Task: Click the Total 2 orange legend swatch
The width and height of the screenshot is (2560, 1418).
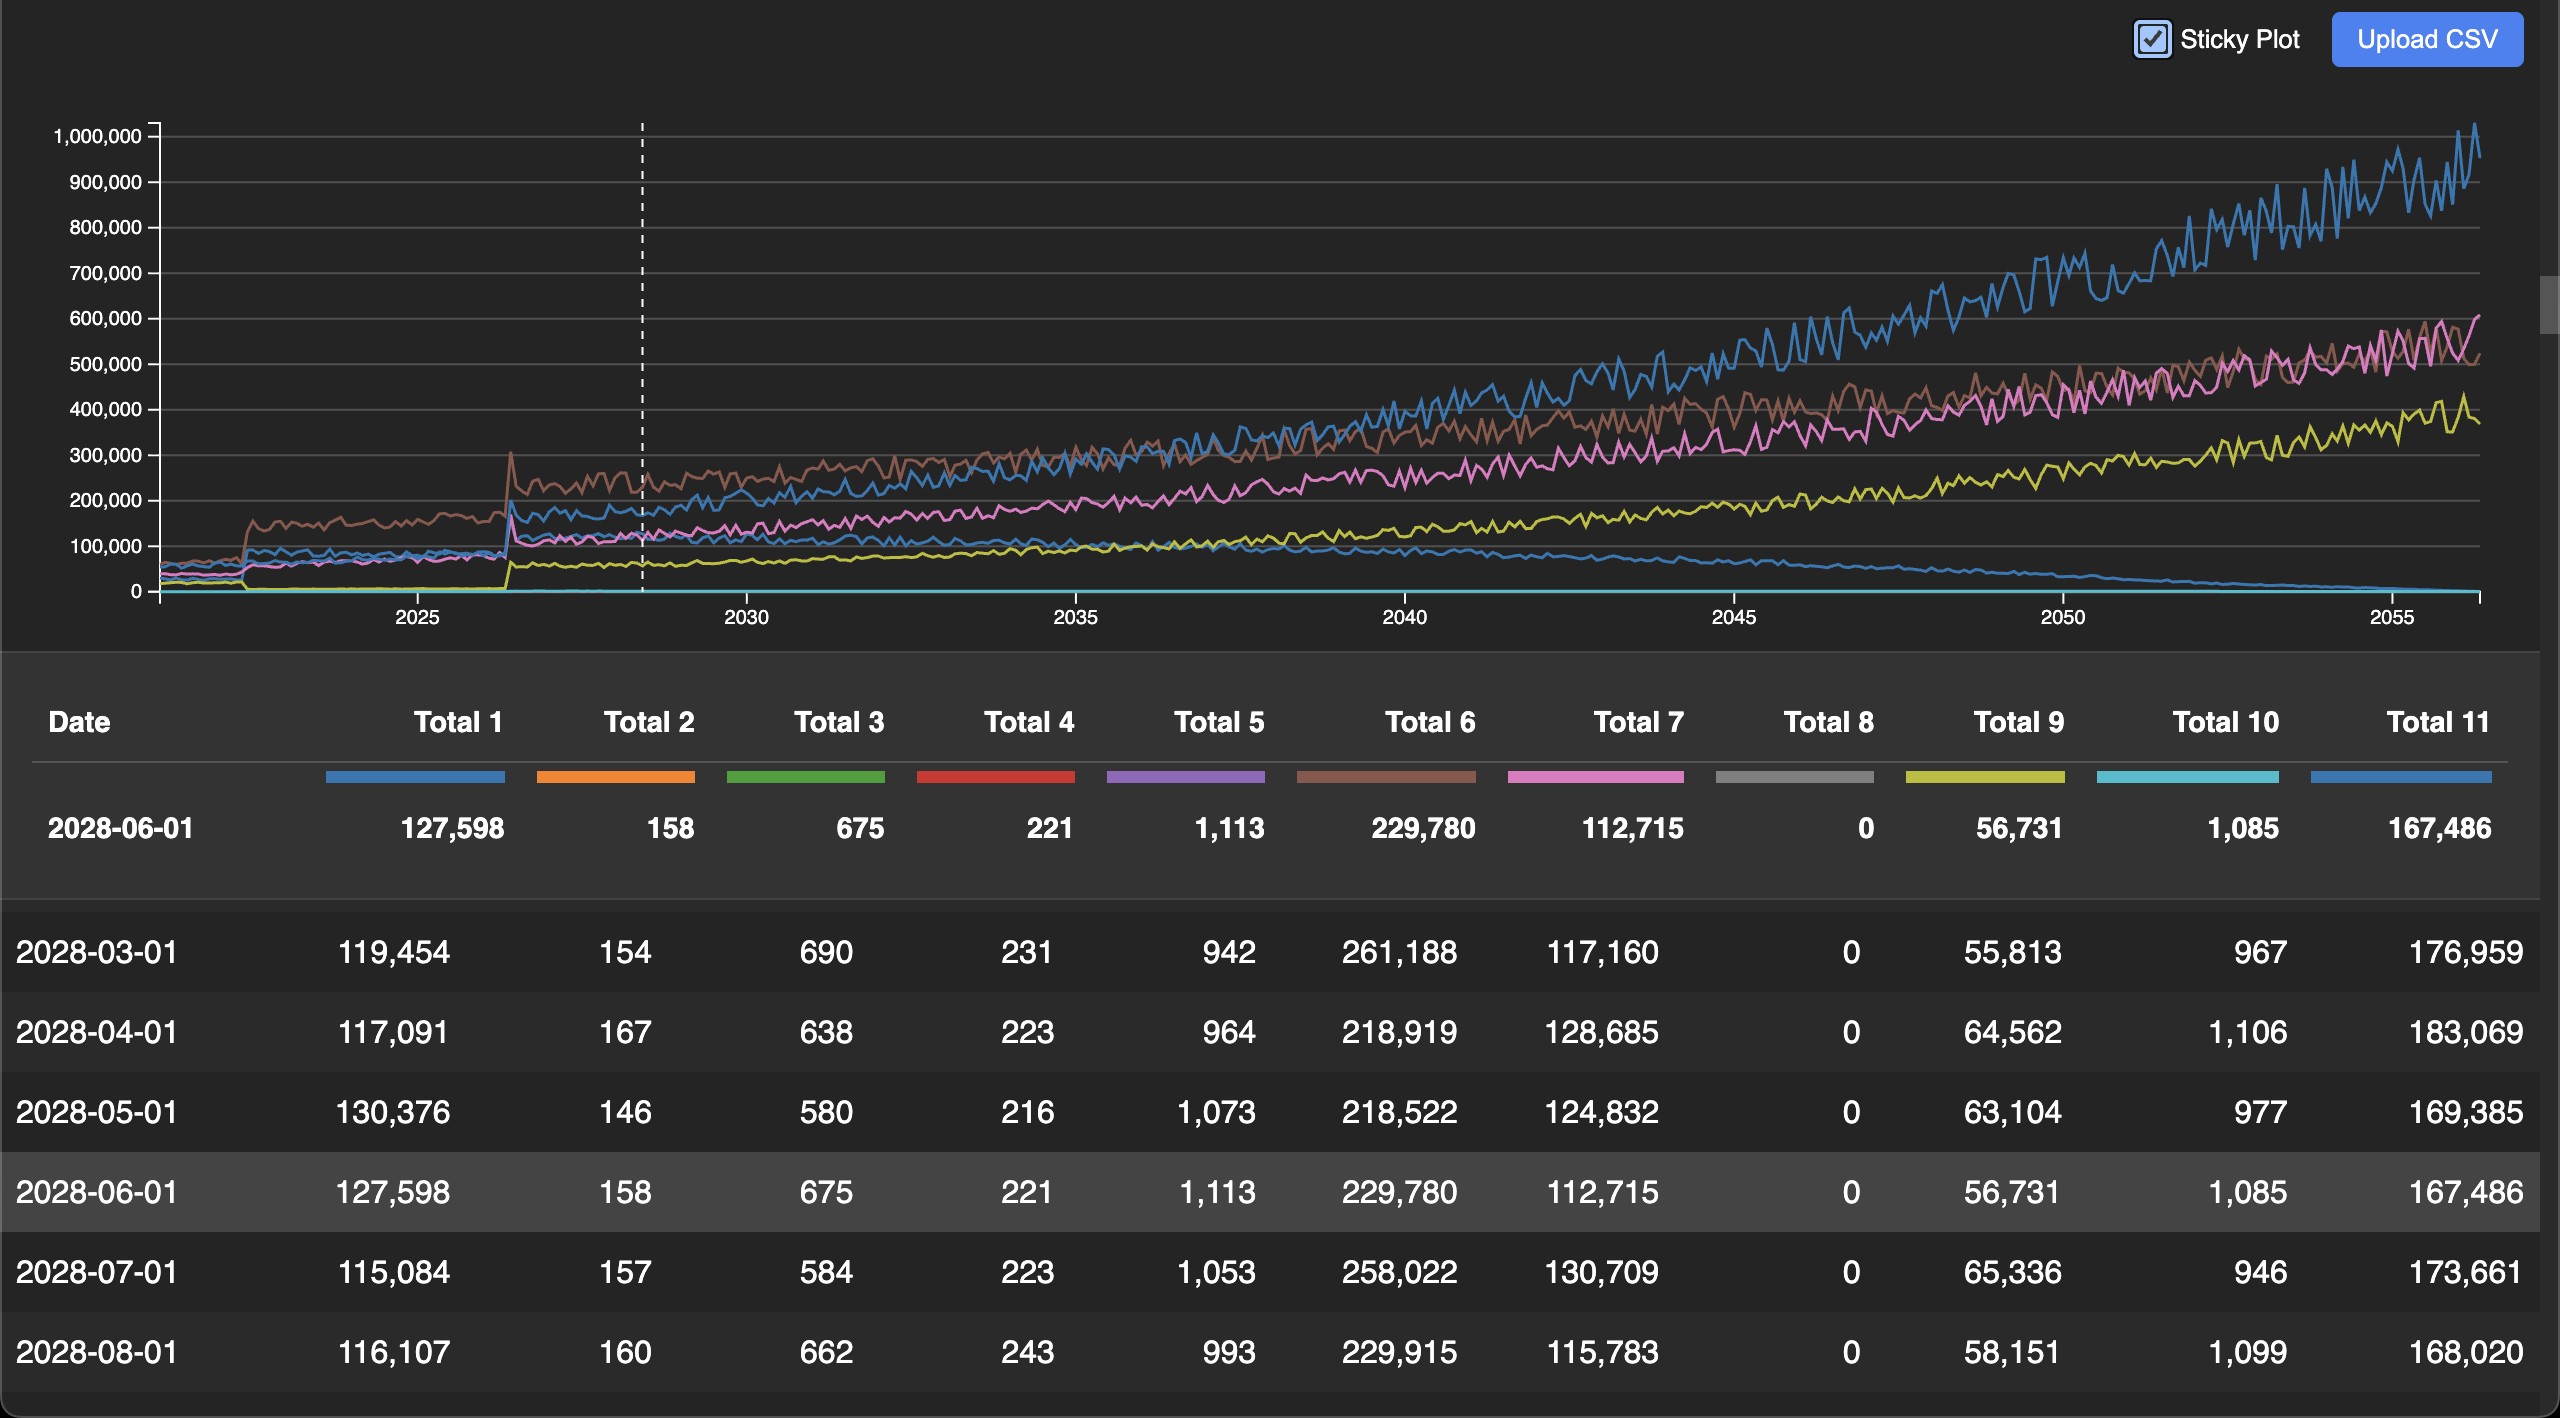Action: point(615,777)
